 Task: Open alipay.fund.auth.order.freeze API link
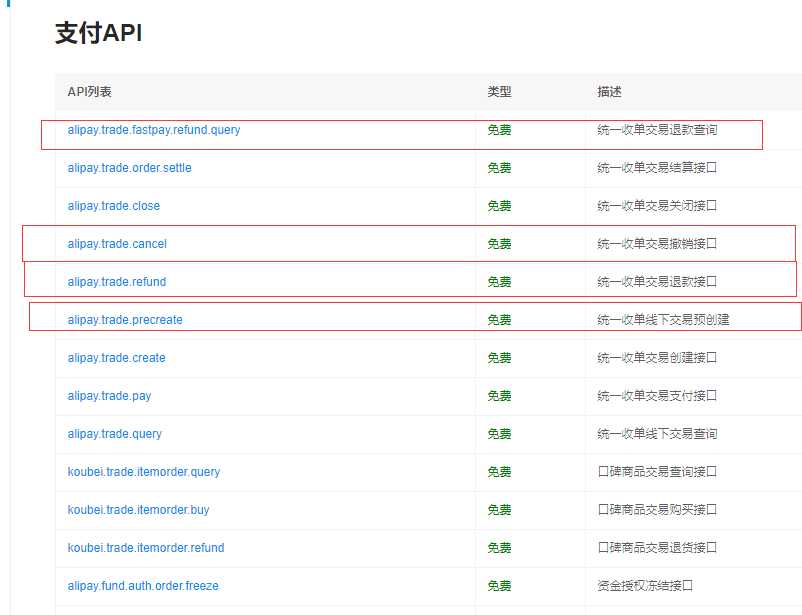(x=143, y=586)
